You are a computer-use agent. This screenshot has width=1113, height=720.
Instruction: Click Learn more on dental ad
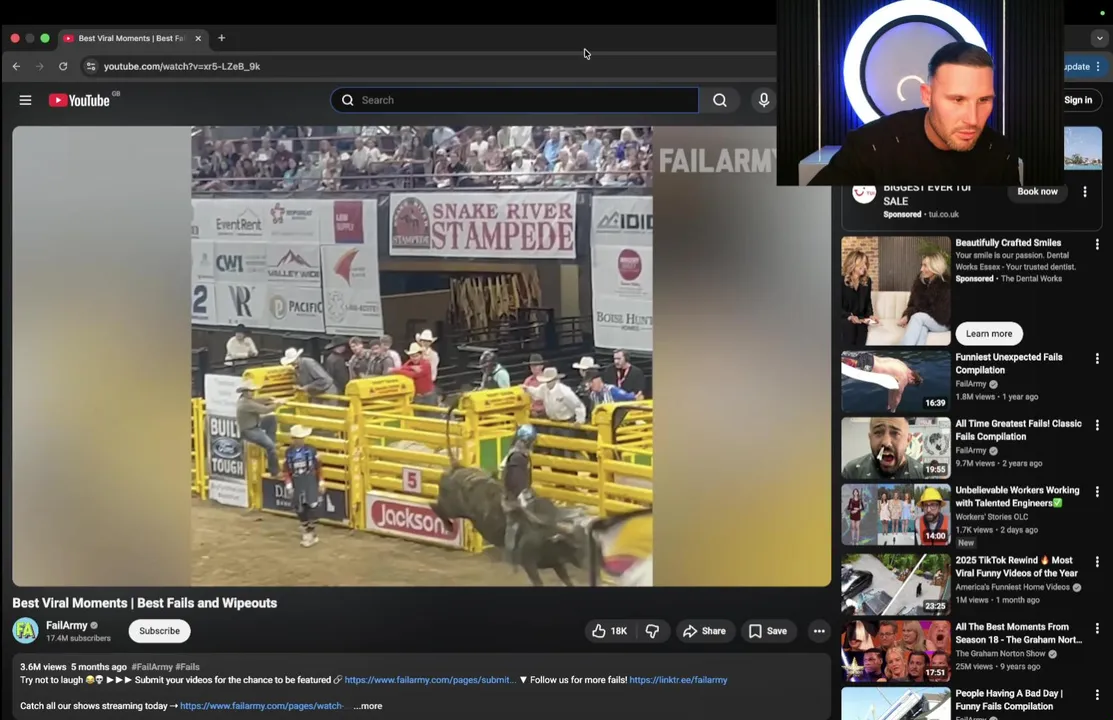[x=989, y=334]
